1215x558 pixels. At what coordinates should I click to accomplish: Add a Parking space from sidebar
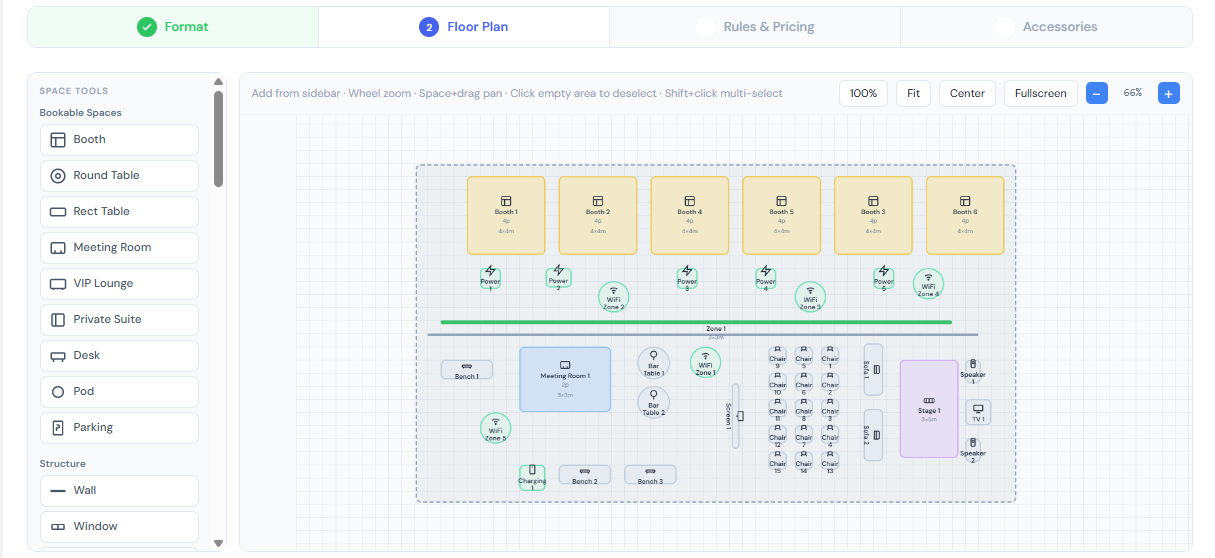click(119, 428)
